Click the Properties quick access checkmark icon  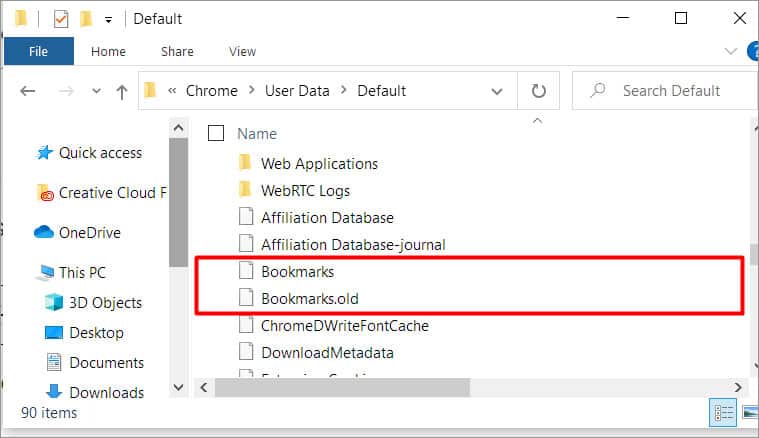pyautogui.click(x=61, y=19)
